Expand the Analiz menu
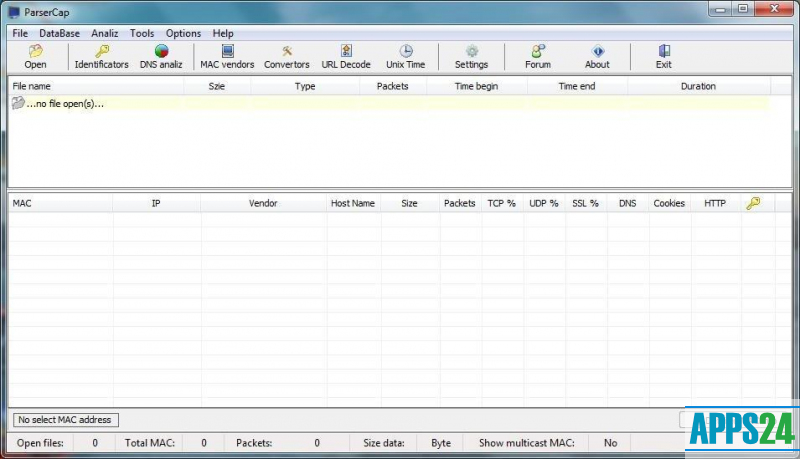The height and width of the screenshot is (459, 800). tap(104, 33)
